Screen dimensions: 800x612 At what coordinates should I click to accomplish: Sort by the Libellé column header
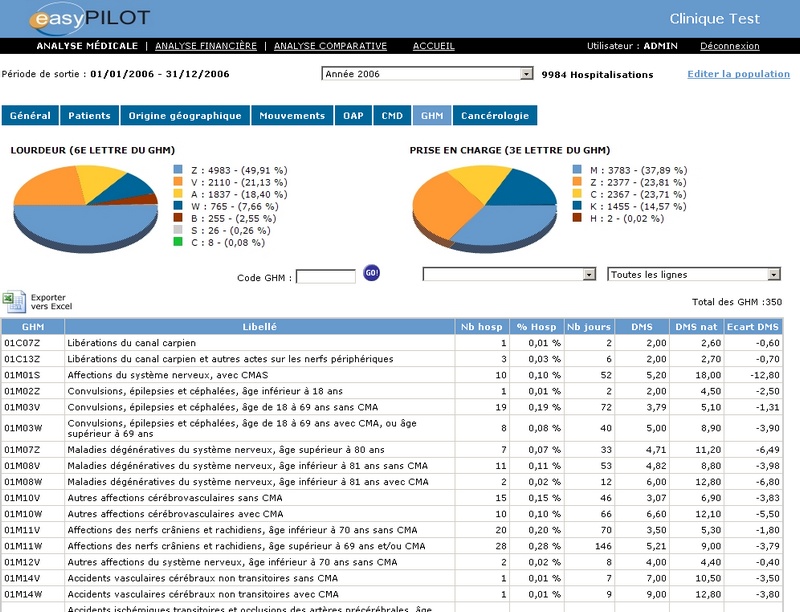pos(260,327)
